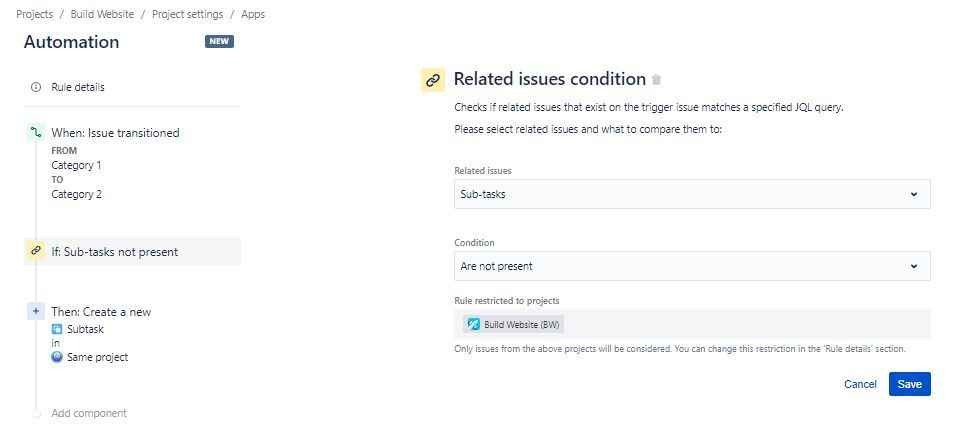954x432 pixels.
Task: Click the Projects breadcrumb link
Action: tap(34, 15)
